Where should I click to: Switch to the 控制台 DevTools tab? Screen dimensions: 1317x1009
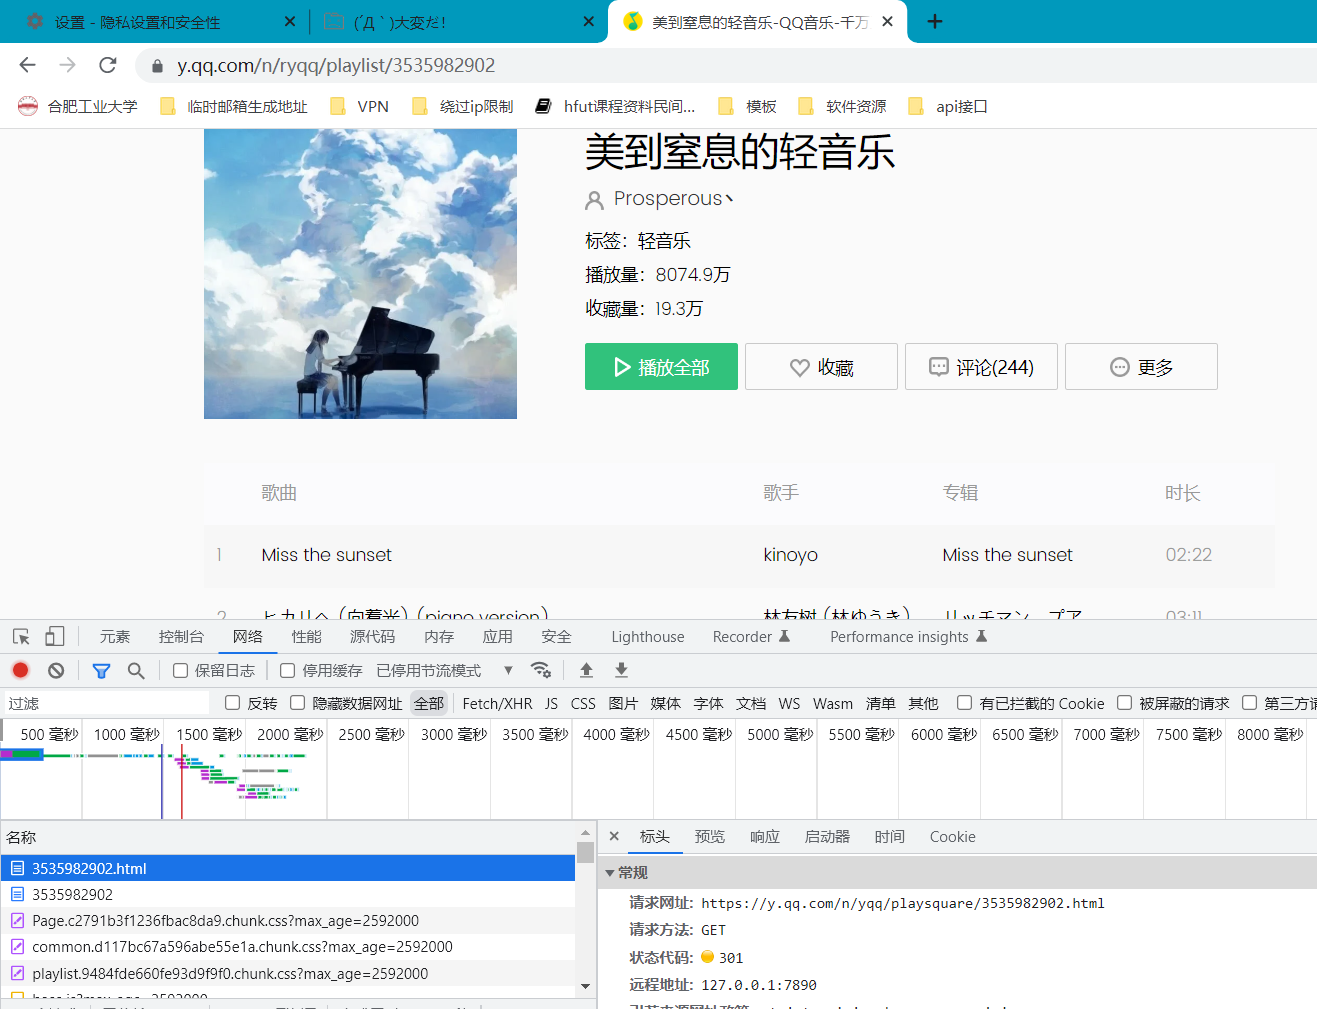coord(180,636)
